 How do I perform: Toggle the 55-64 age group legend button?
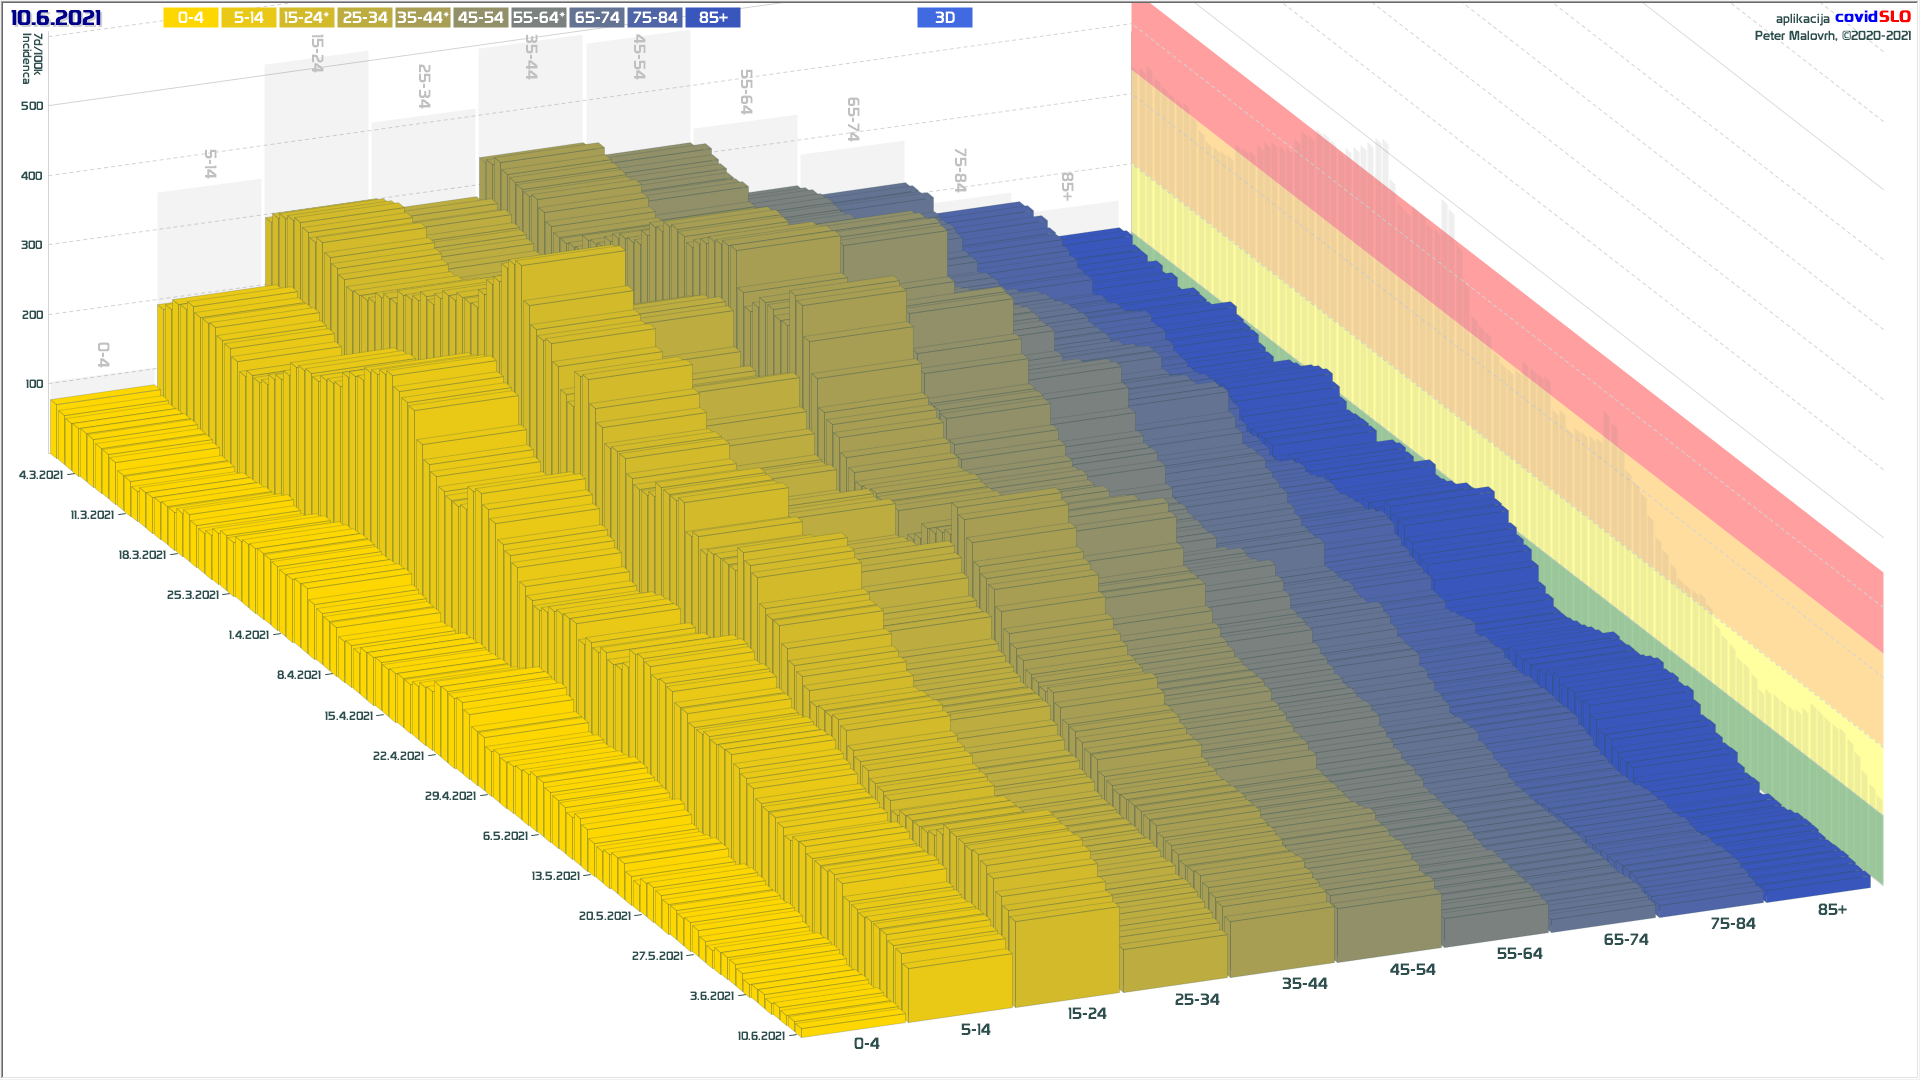coord(538,18)
